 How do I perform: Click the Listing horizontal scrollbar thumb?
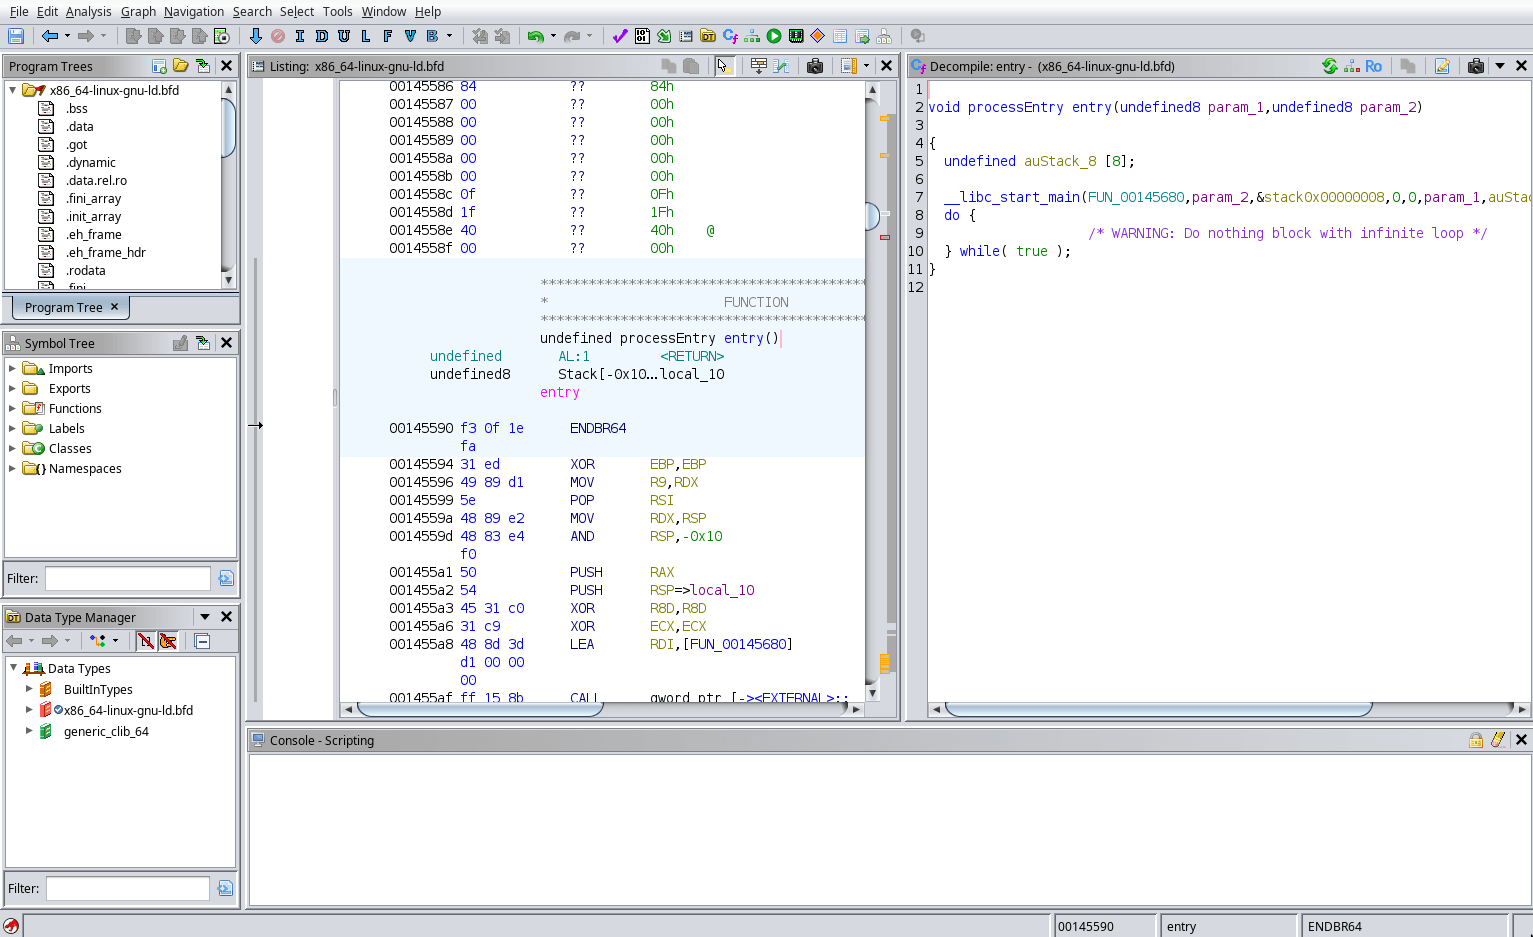click(x=480, y=709)
